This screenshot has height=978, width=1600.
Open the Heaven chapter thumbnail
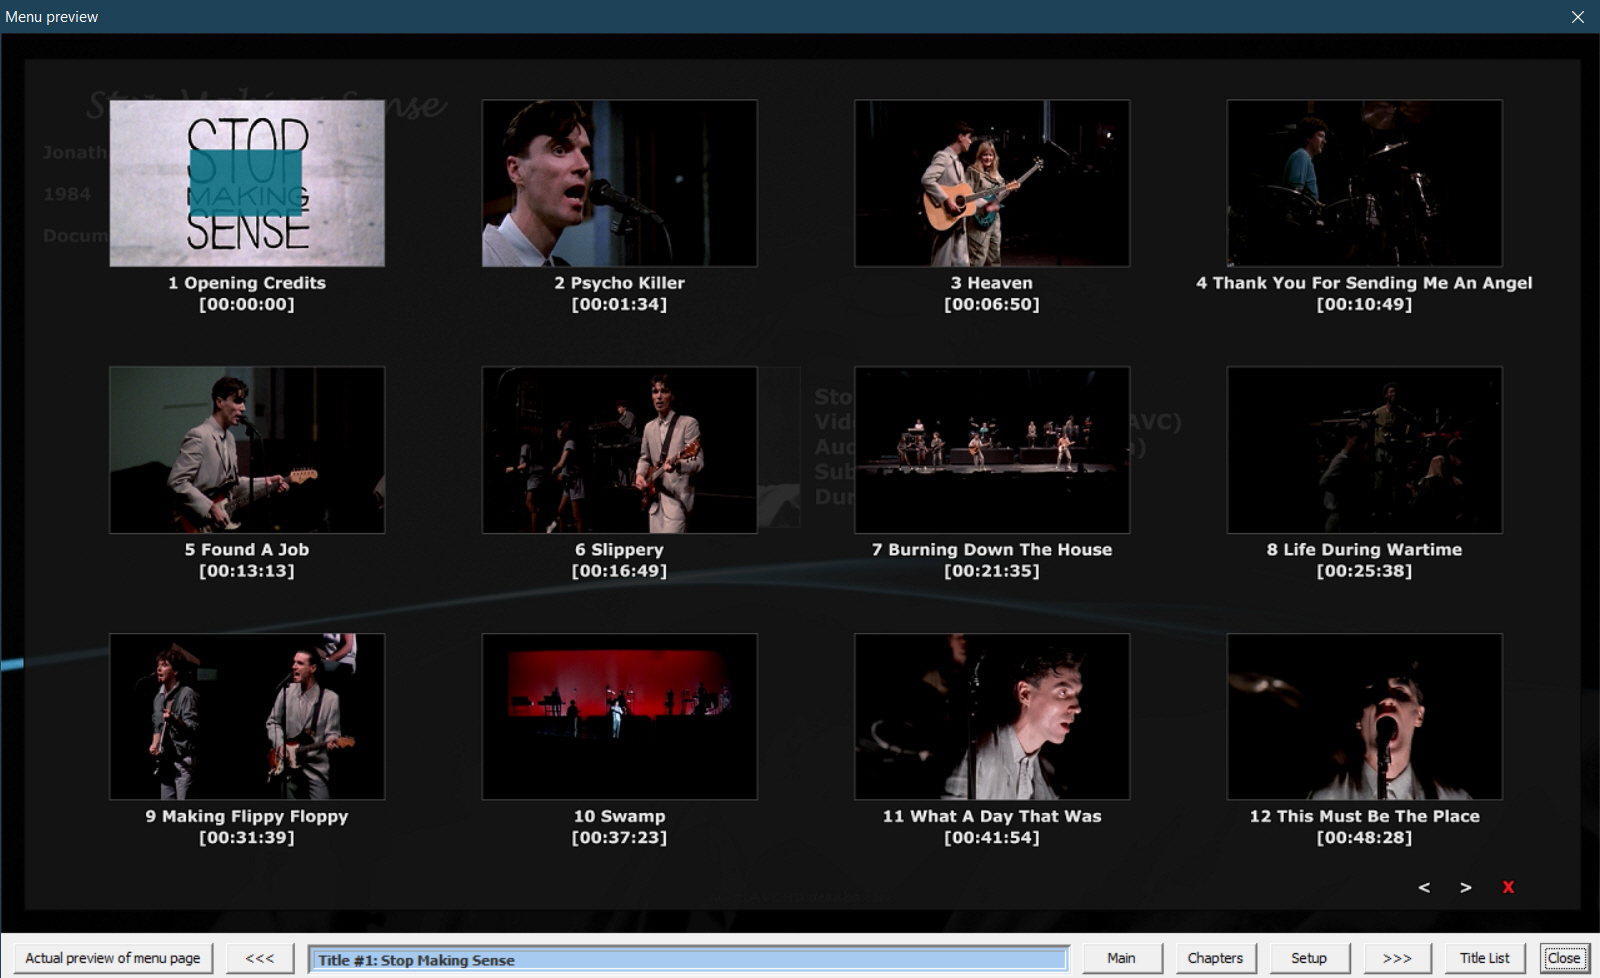click(992, 183)
